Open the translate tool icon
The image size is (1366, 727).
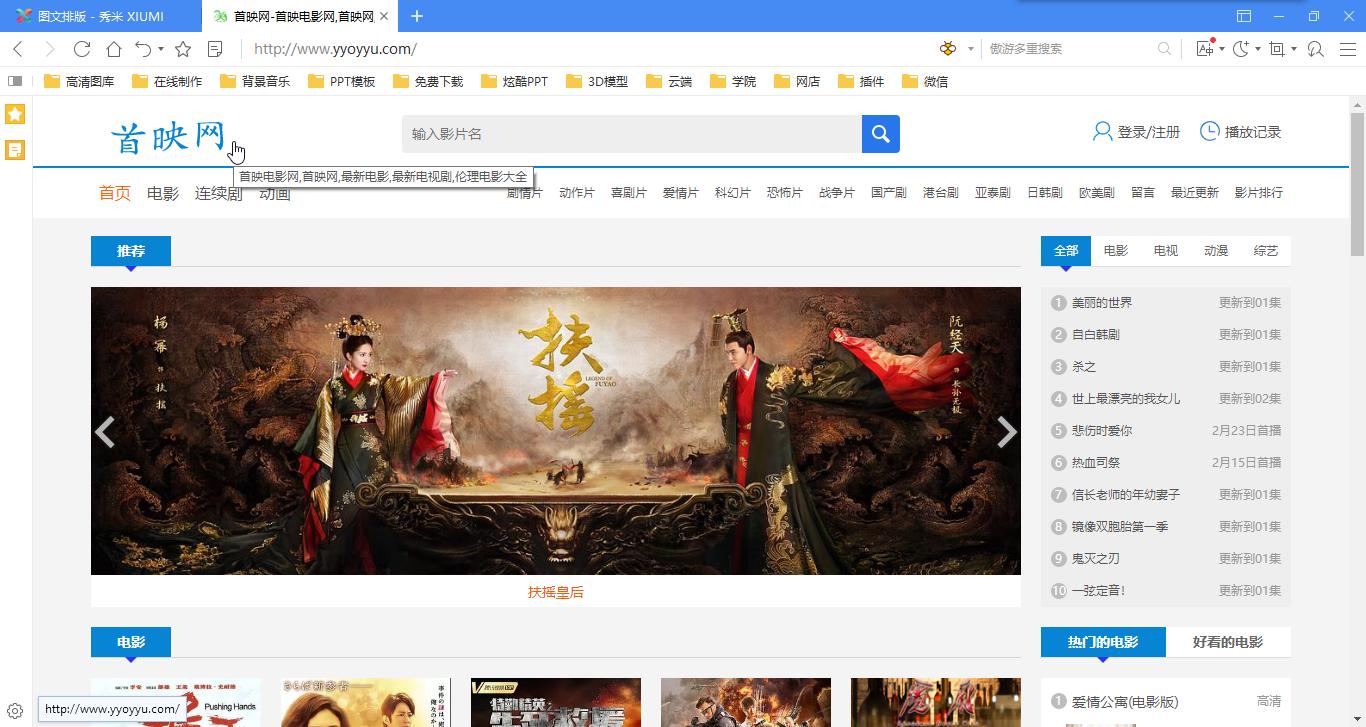(1205, 49)
